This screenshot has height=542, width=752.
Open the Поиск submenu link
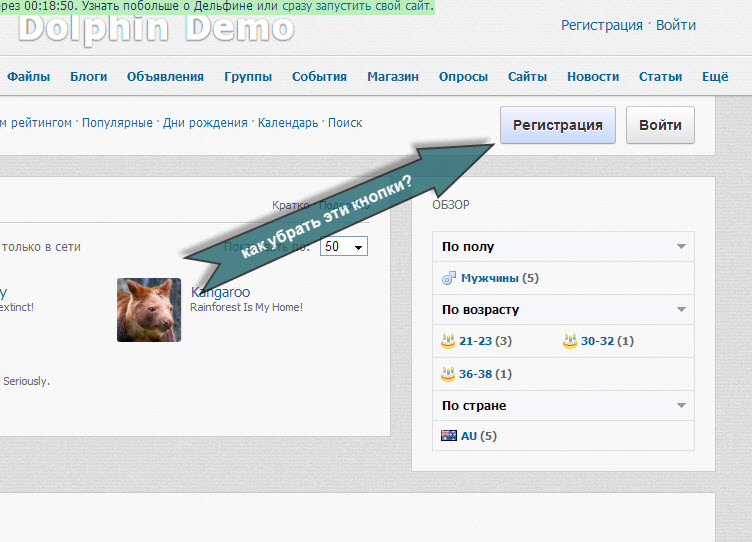(345, 123)
